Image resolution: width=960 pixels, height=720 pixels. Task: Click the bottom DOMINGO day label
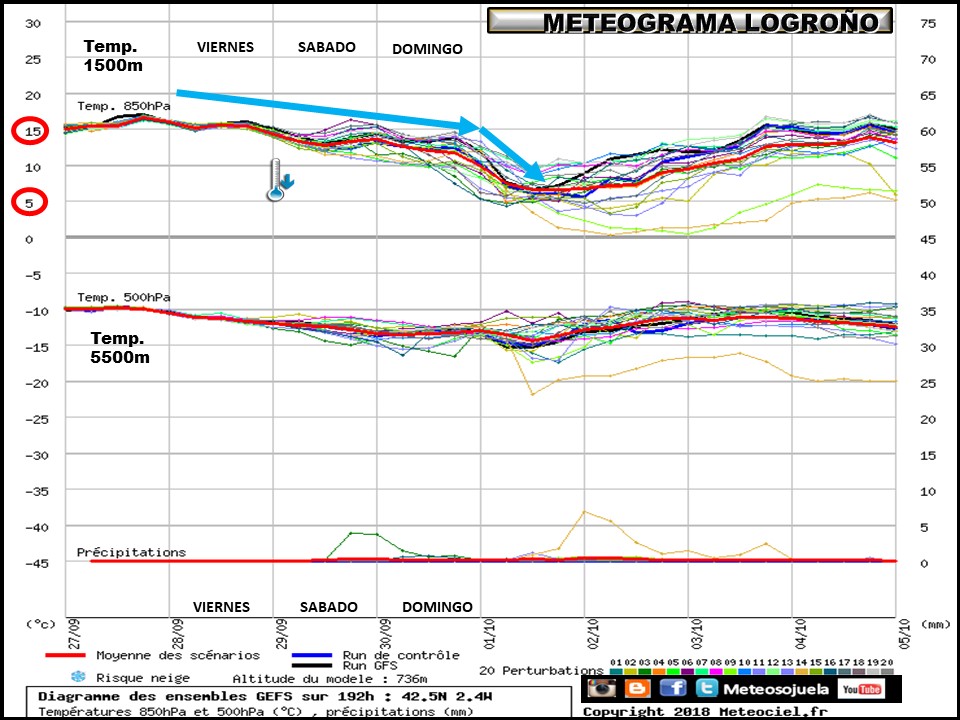(437, 607)
